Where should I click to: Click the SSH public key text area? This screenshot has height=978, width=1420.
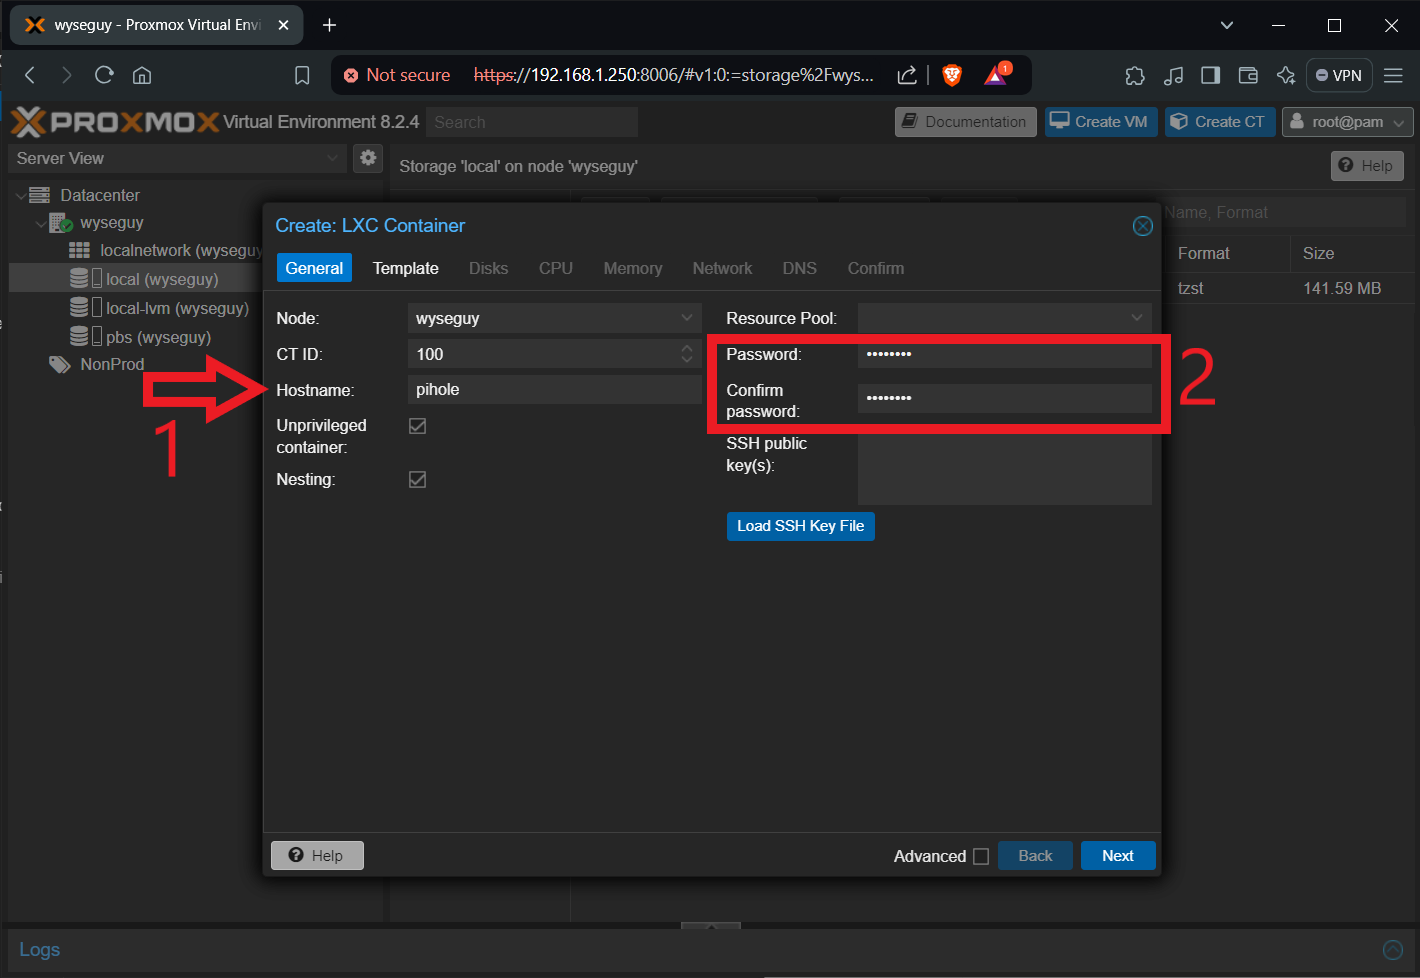coord(1004,469)
